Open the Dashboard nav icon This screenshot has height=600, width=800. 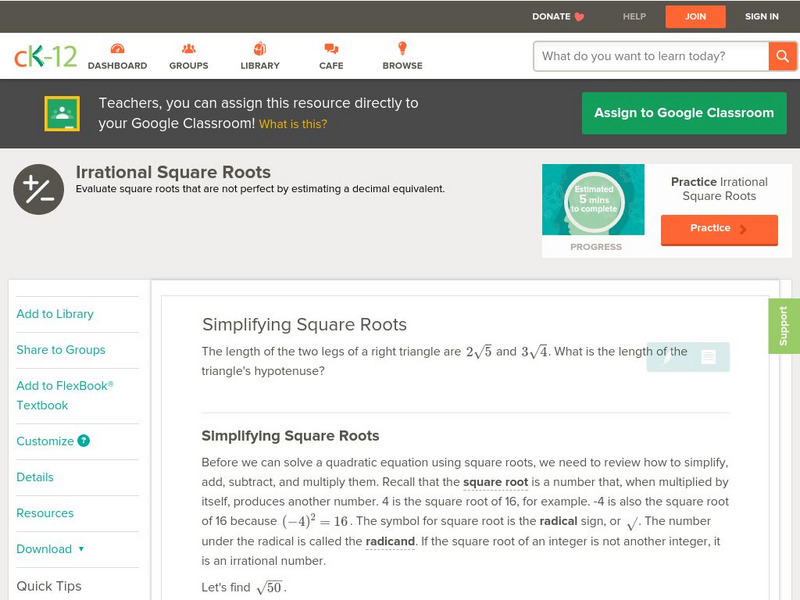(117, 49)
